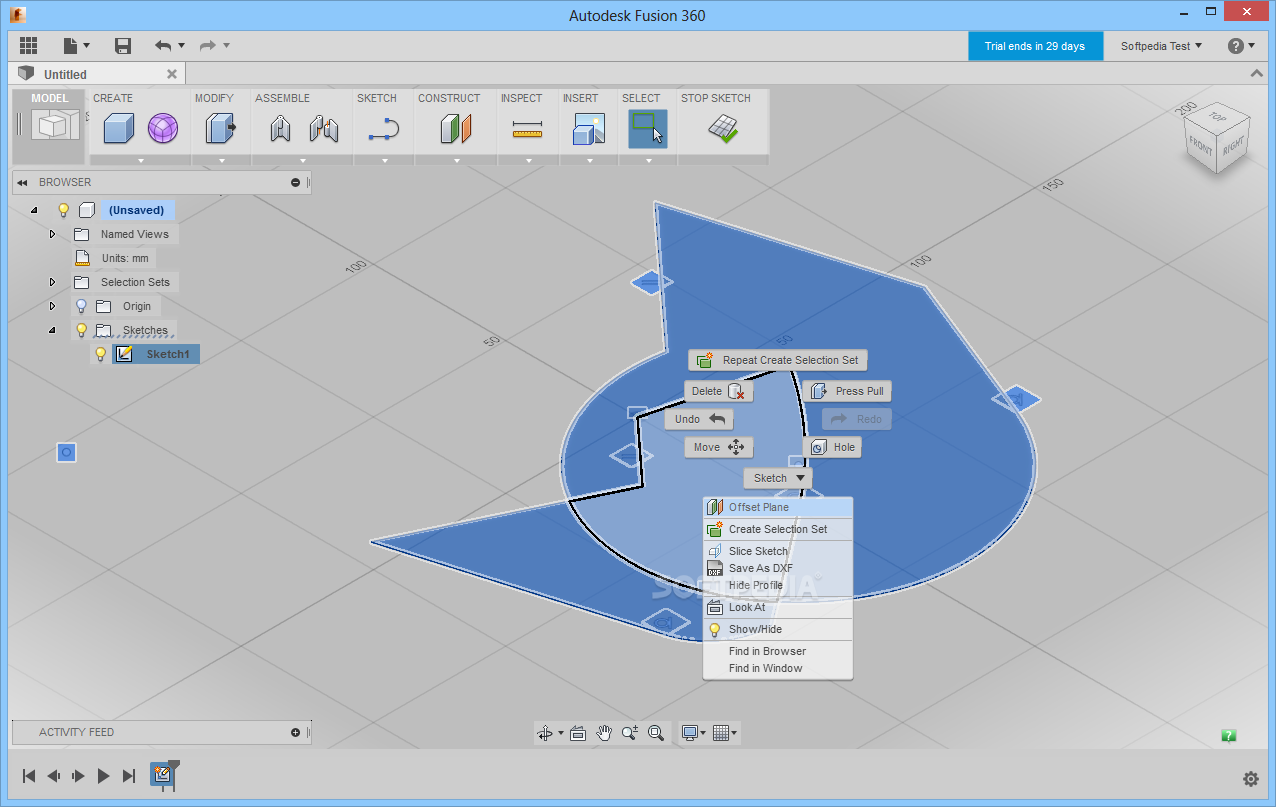Click the Undo arrow in top toolbar

click(163, 45)
